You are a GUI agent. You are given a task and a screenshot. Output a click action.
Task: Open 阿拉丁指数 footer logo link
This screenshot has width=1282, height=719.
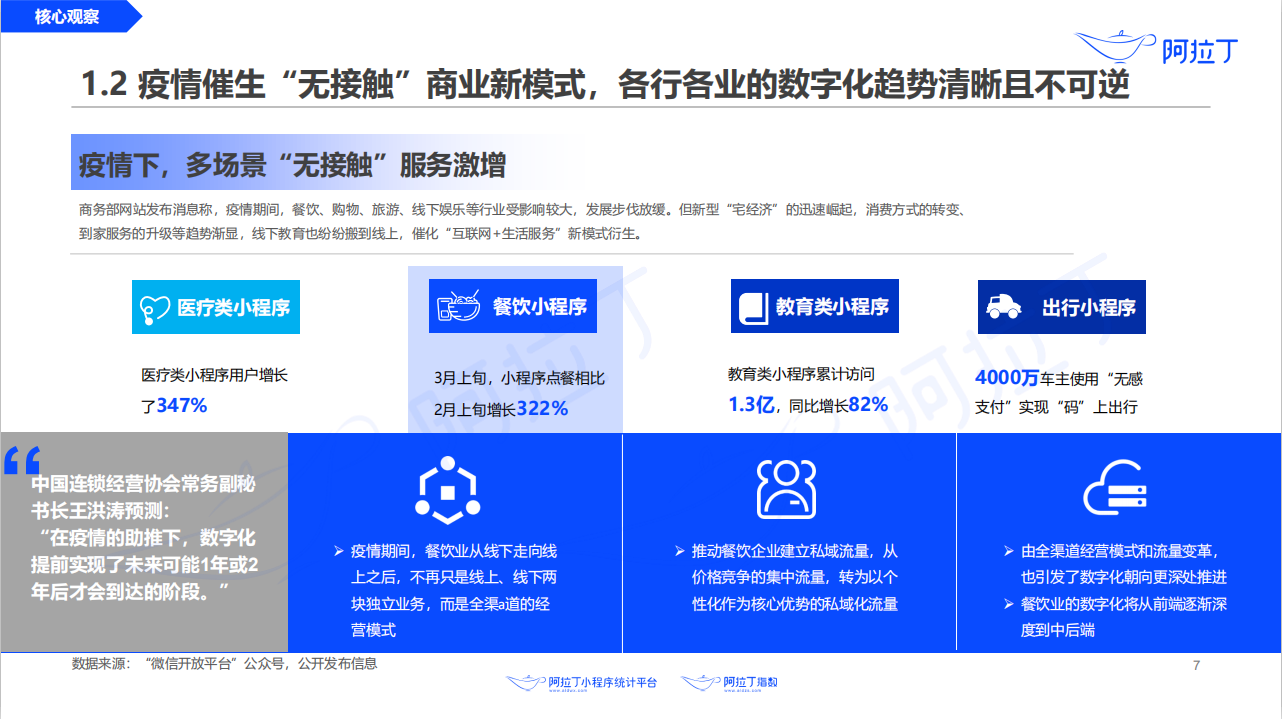[730, 682]
